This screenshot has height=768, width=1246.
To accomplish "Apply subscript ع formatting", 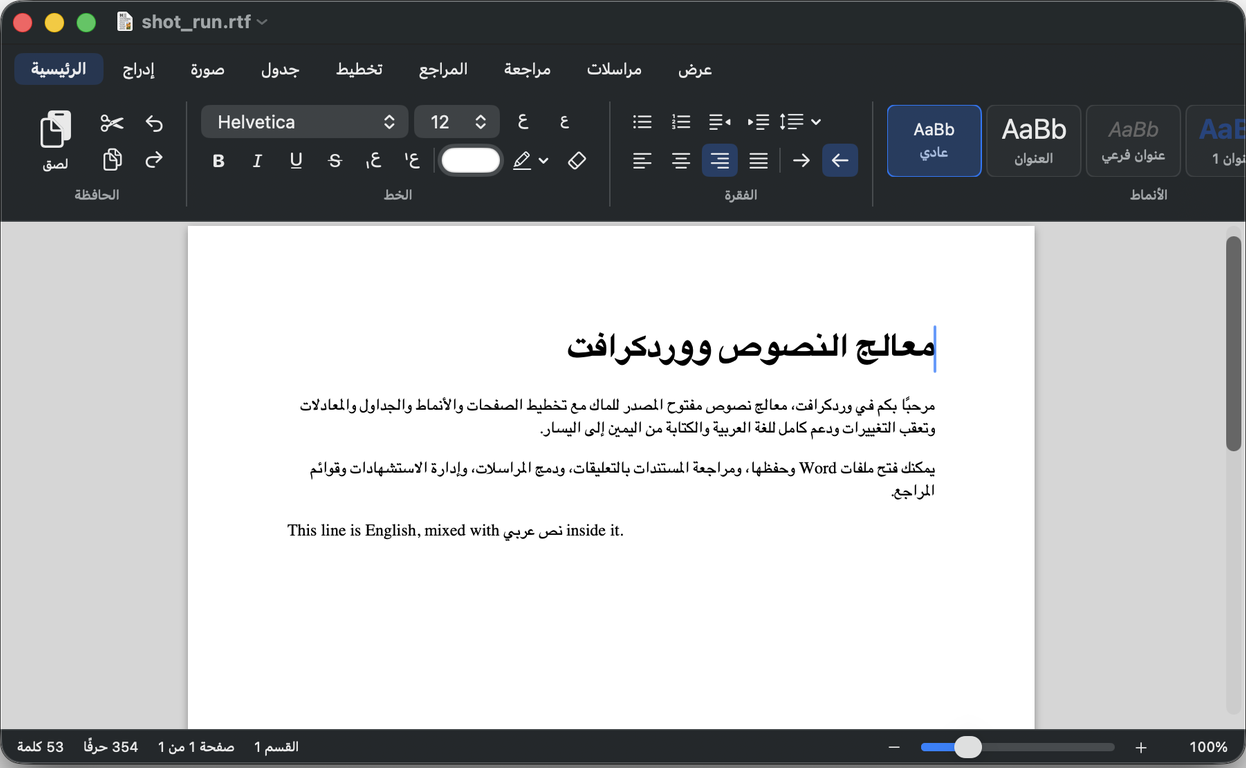I will click(373, 161).
